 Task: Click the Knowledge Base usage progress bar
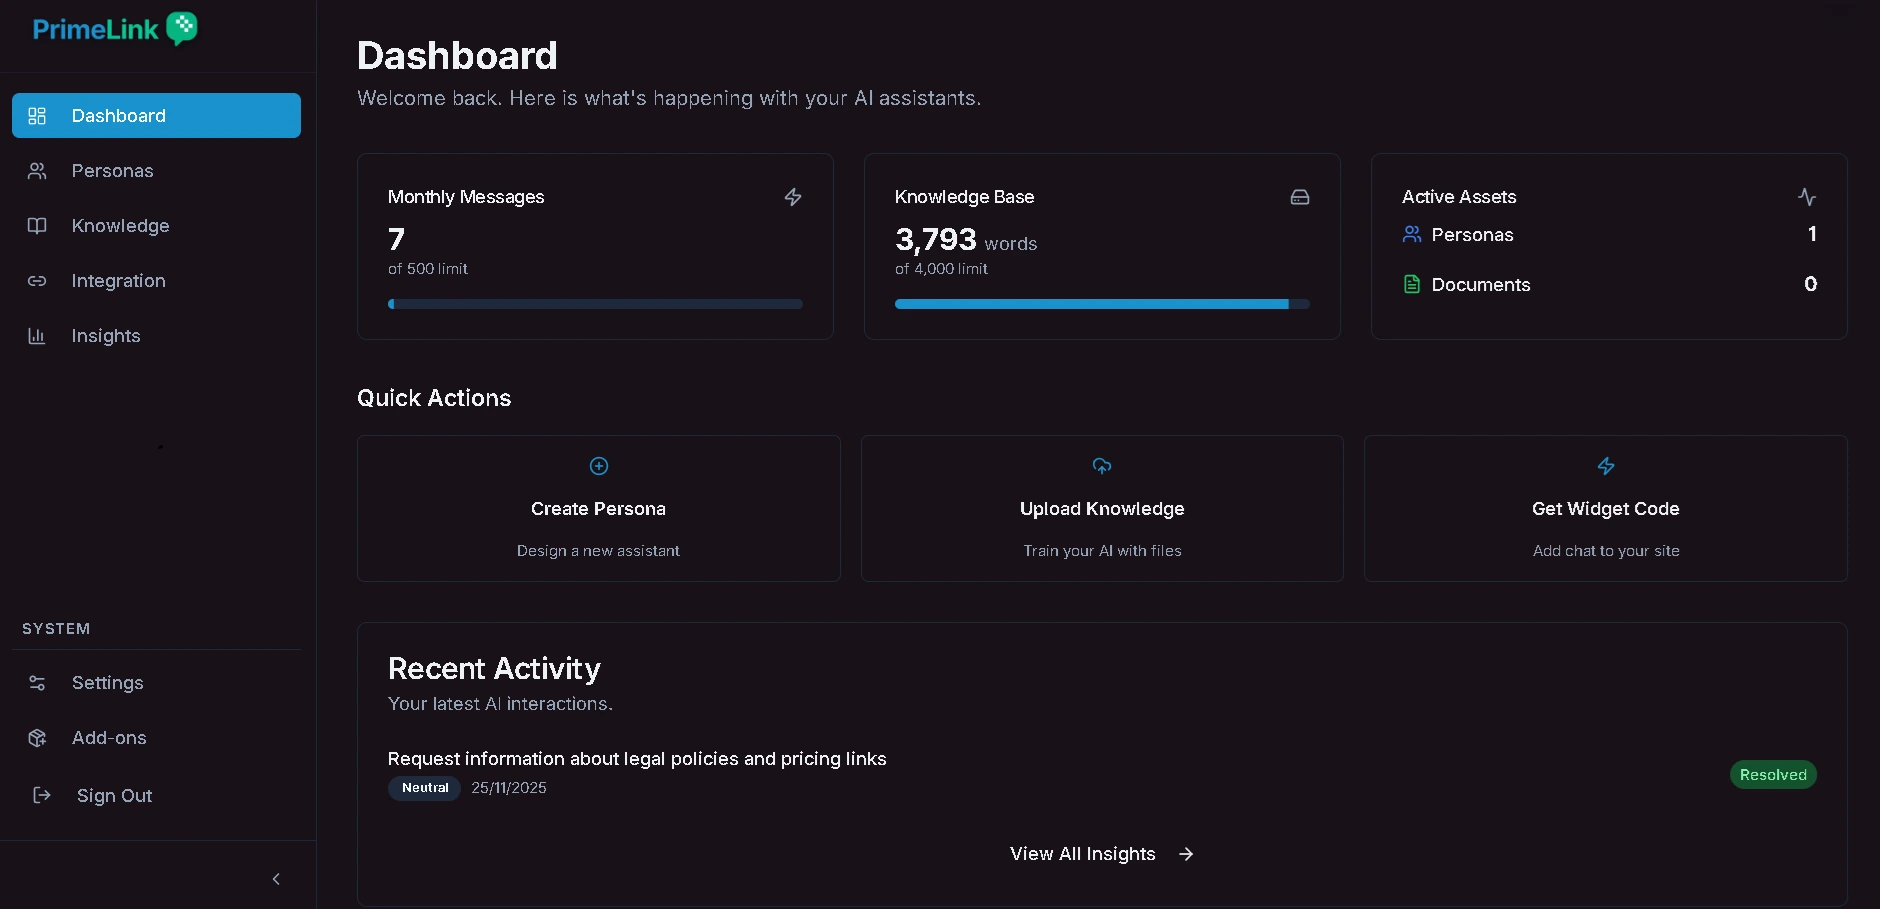pyautogui.click(x=1101, y=304)
